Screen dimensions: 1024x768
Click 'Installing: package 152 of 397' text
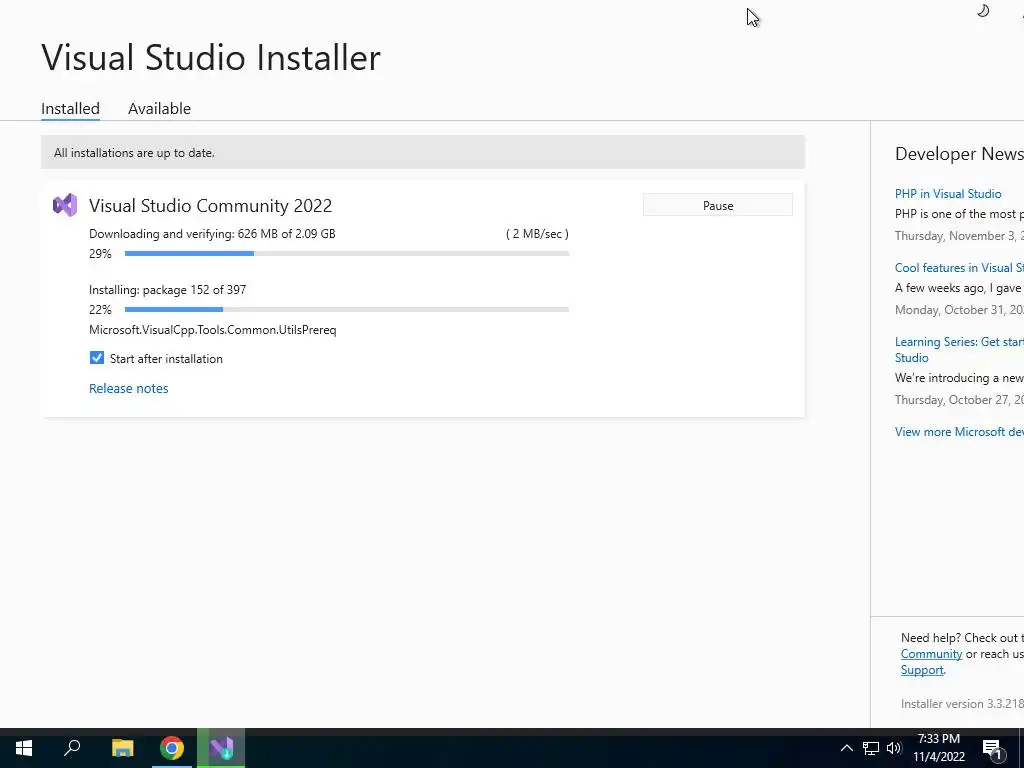point(167,289)
